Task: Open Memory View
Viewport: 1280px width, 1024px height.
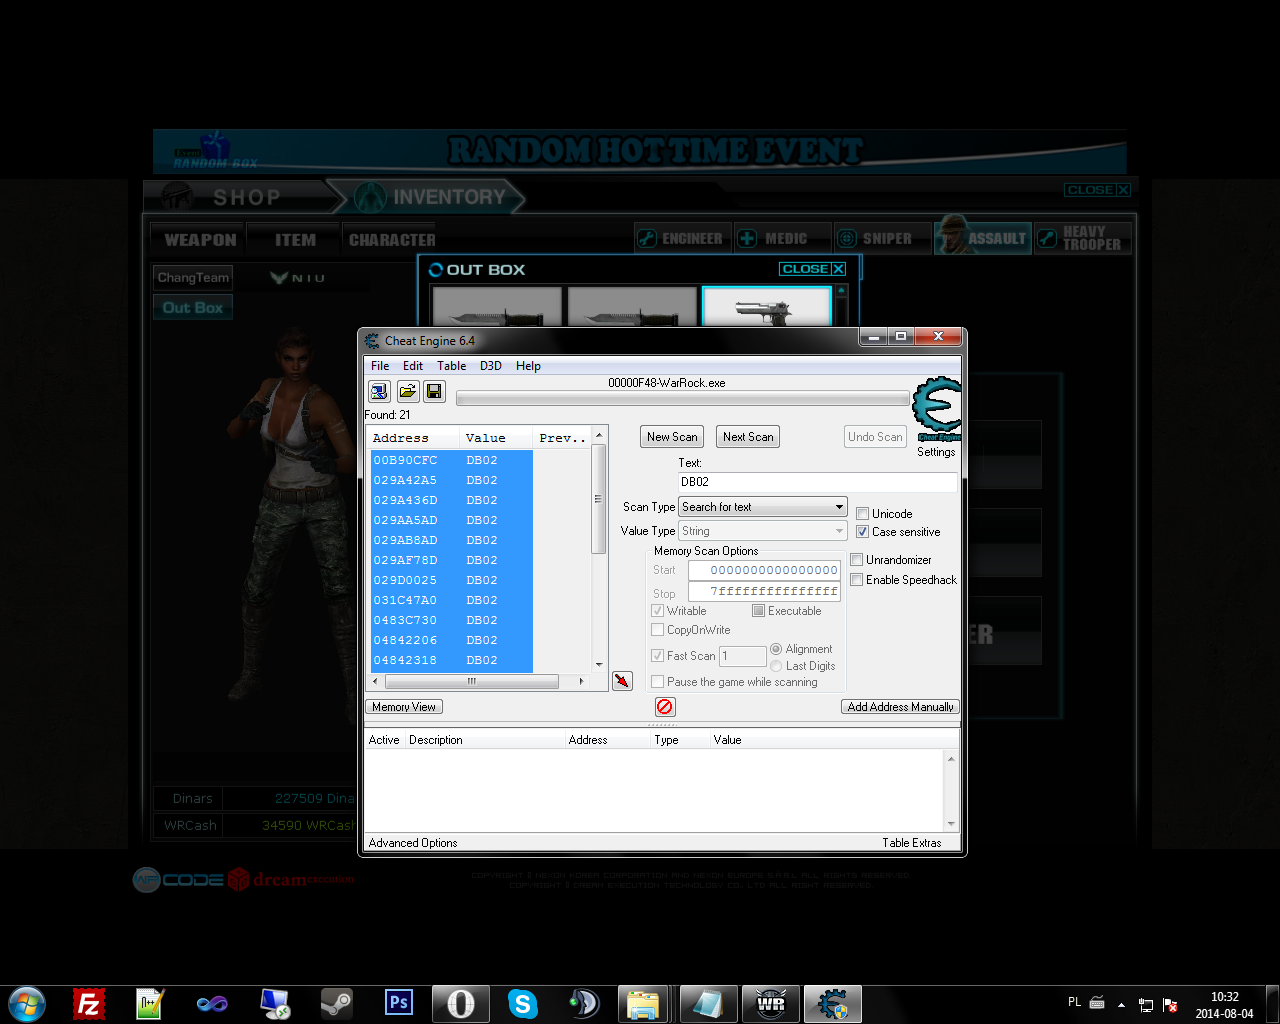Action: tap(404, 707)
